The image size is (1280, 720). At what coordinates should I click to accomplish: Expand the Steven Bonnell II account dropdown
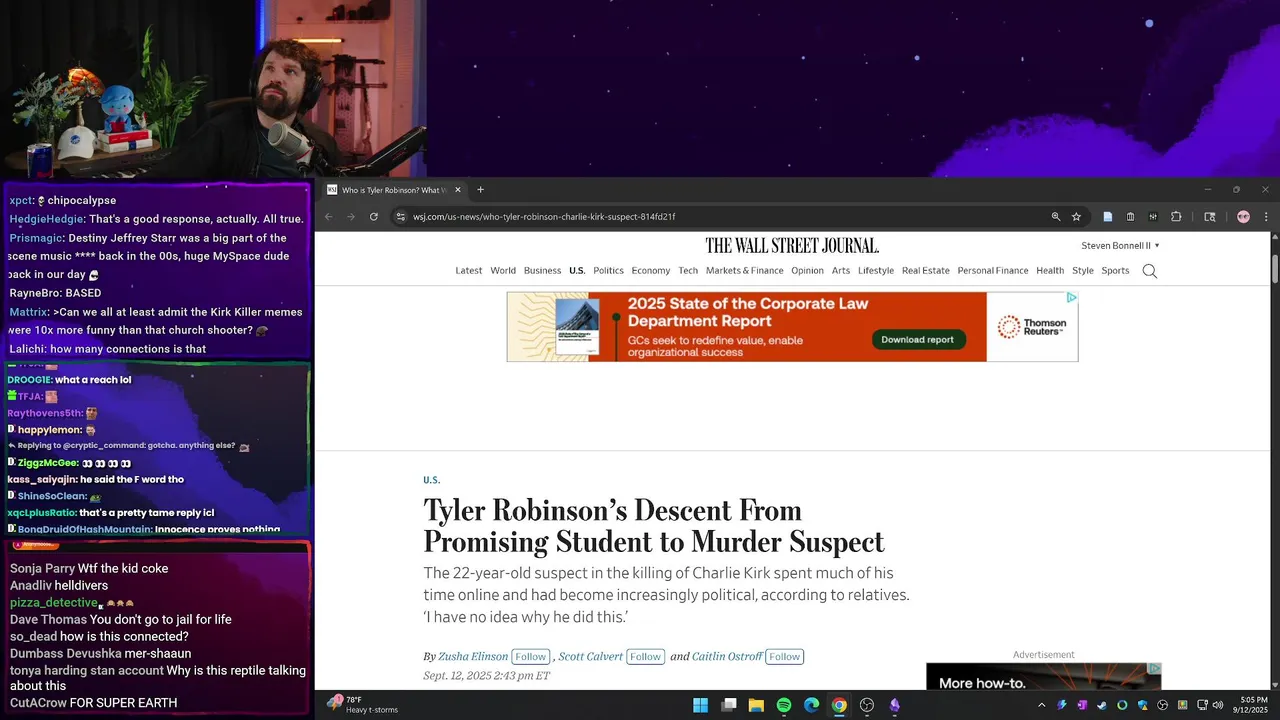(1120, 245)
